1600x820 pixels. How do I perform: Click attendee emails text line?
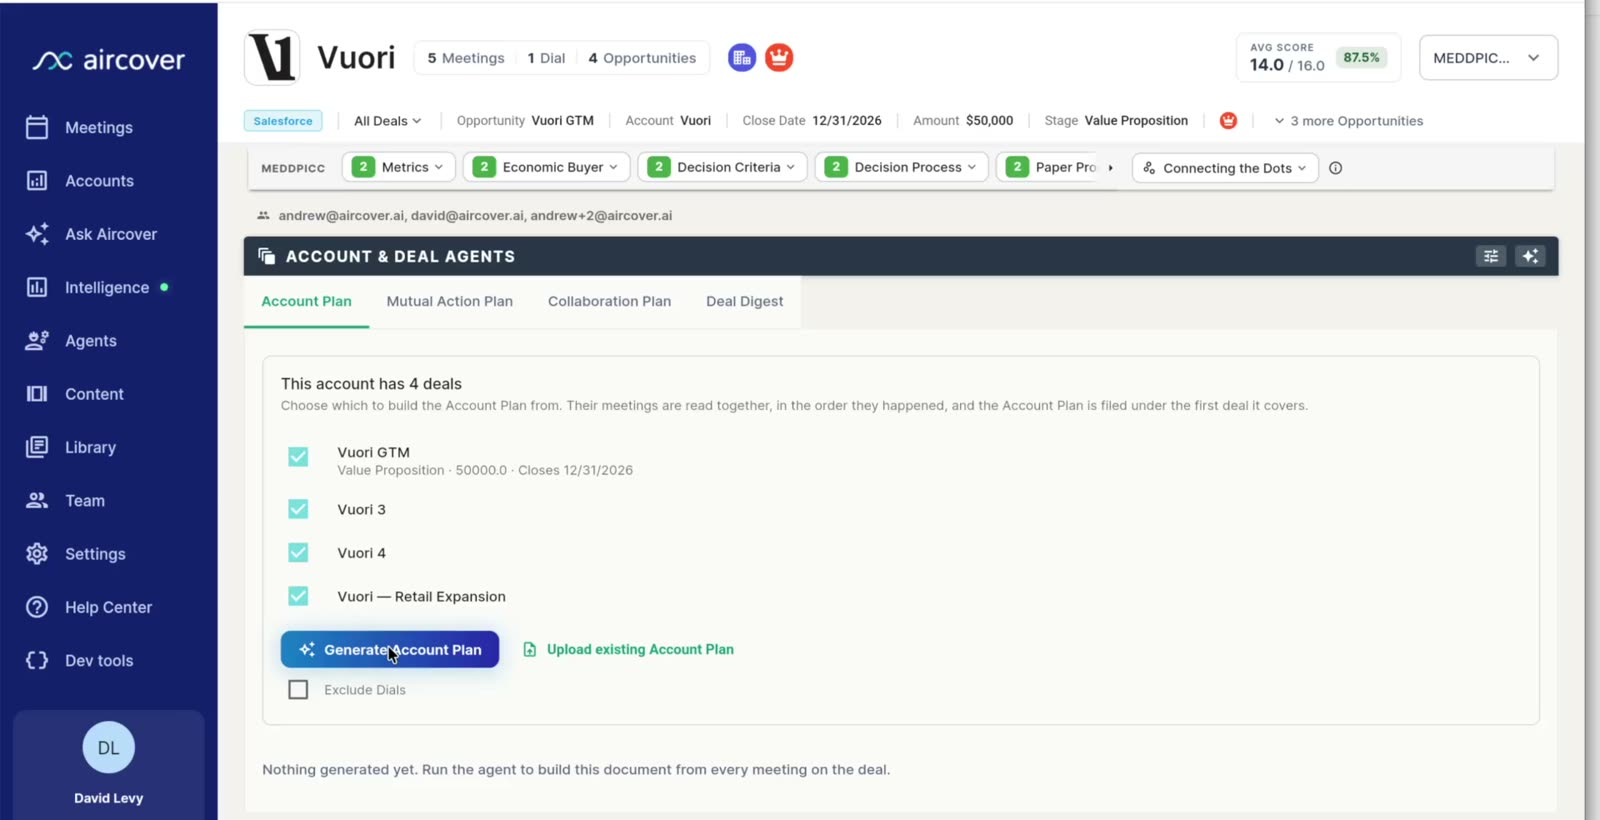click(475, 216)
